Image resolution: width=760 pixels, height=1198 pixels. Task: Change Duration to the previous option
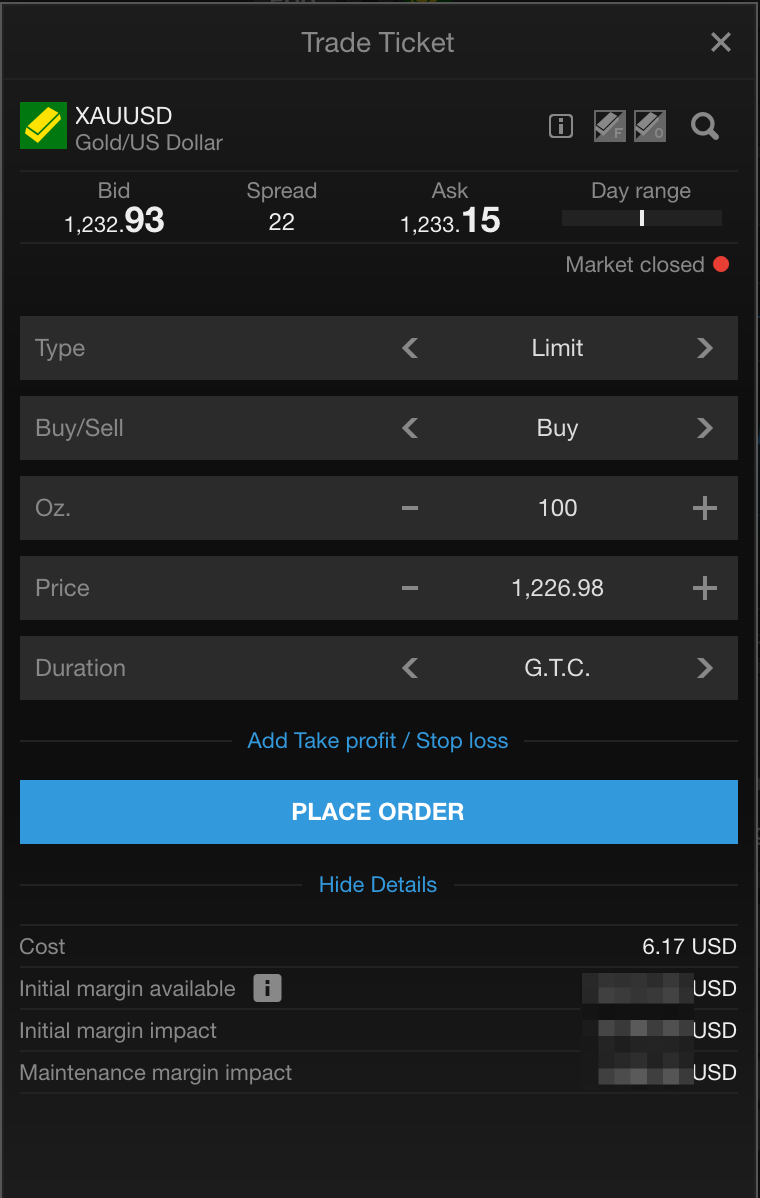coord(410,668)
